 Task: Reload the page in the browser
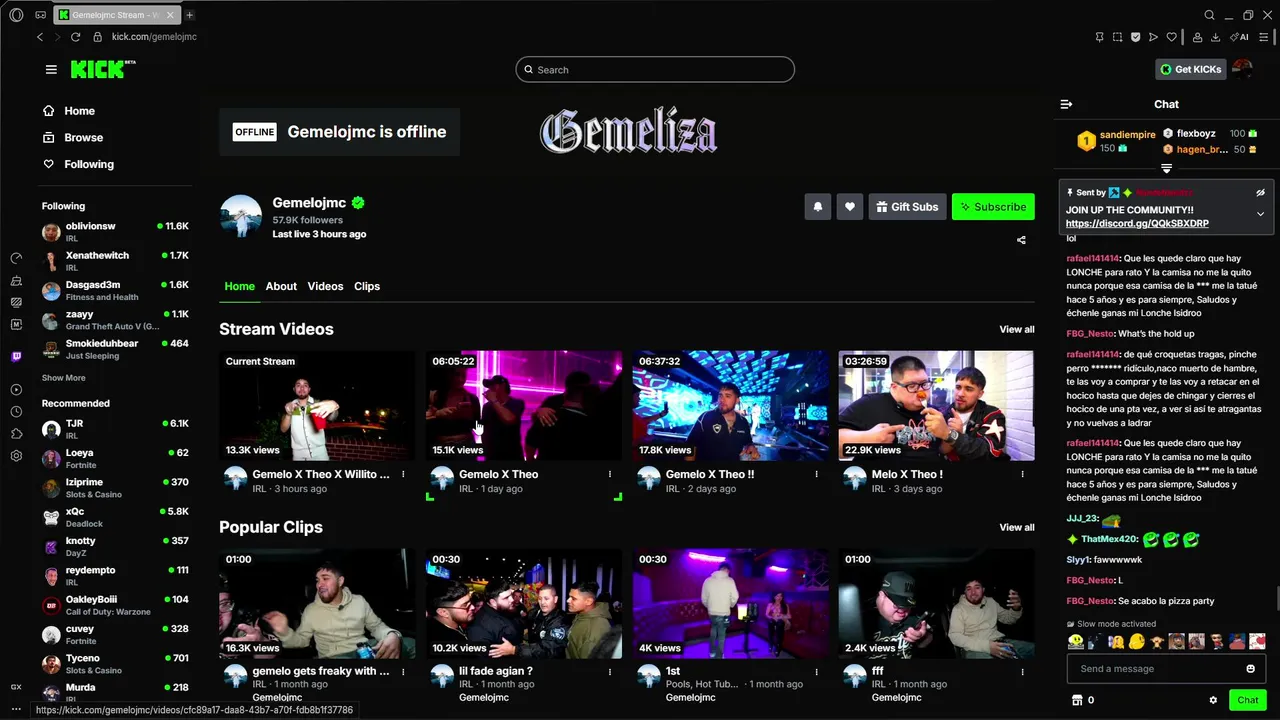[x=77, y=37]
